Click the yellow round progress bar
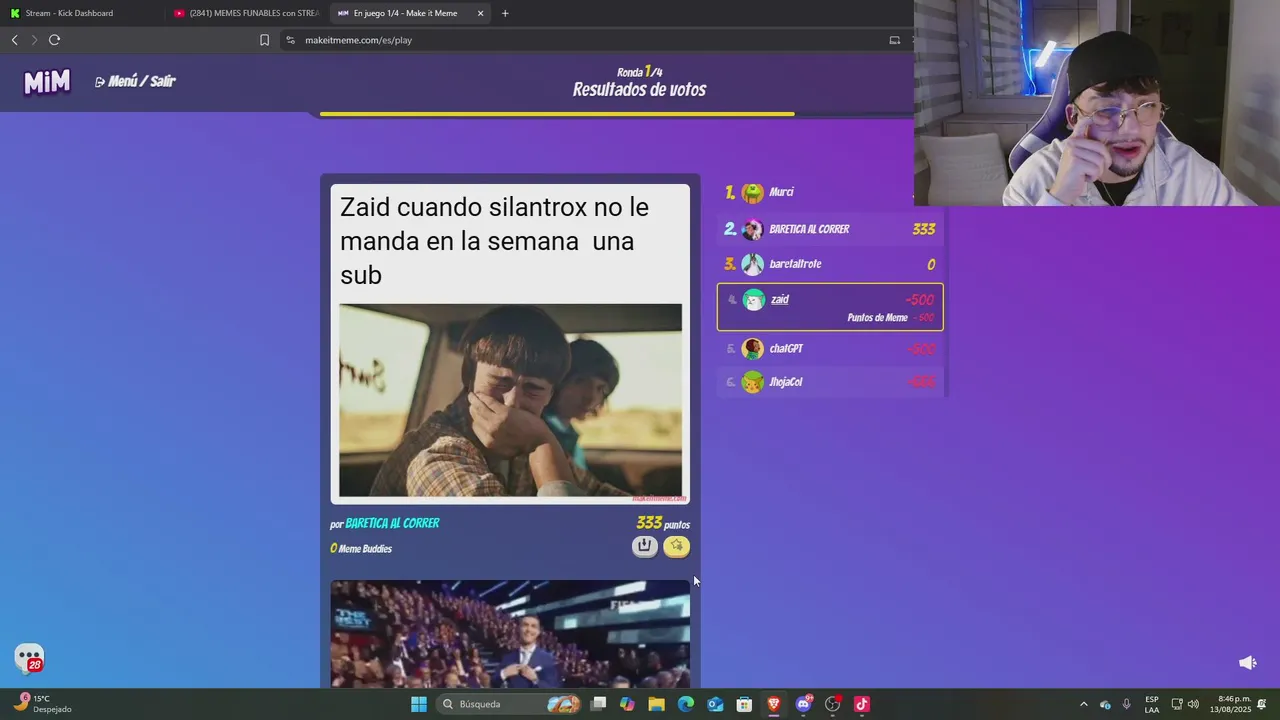Screen dimensions: 1280x720 tap(557, 114)
